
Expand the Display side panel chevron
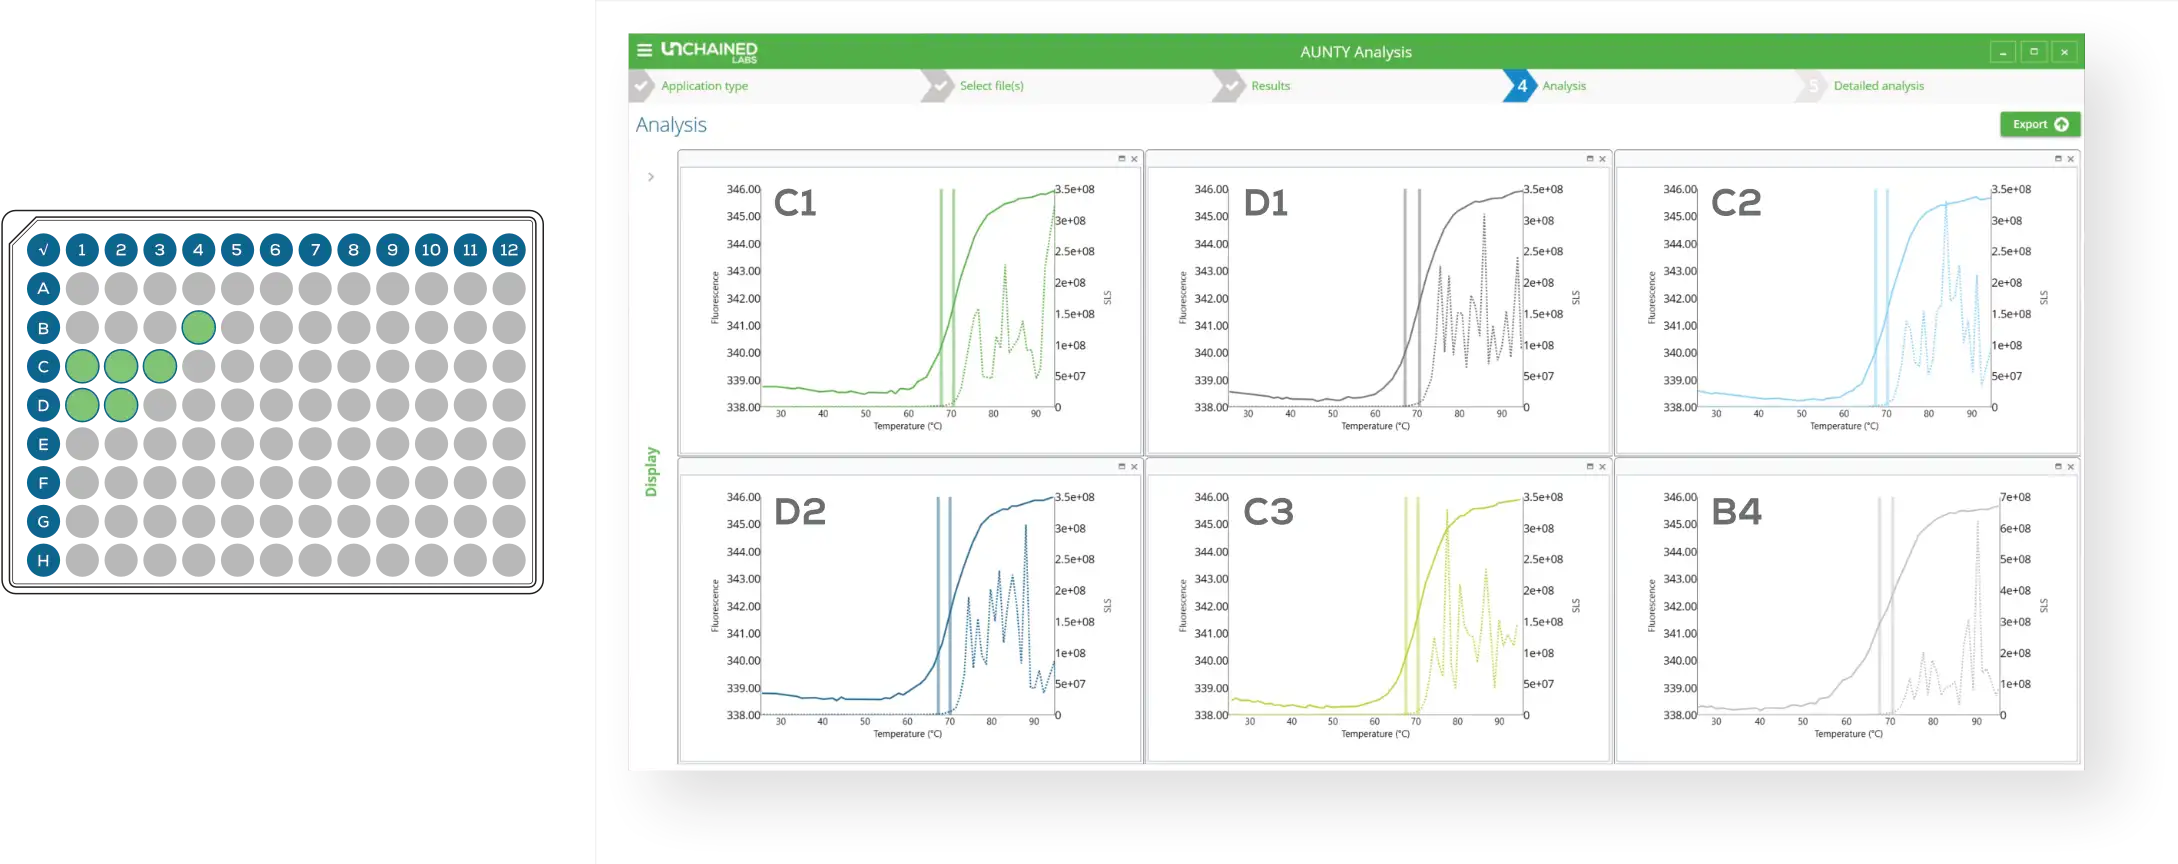pos(651,177)
